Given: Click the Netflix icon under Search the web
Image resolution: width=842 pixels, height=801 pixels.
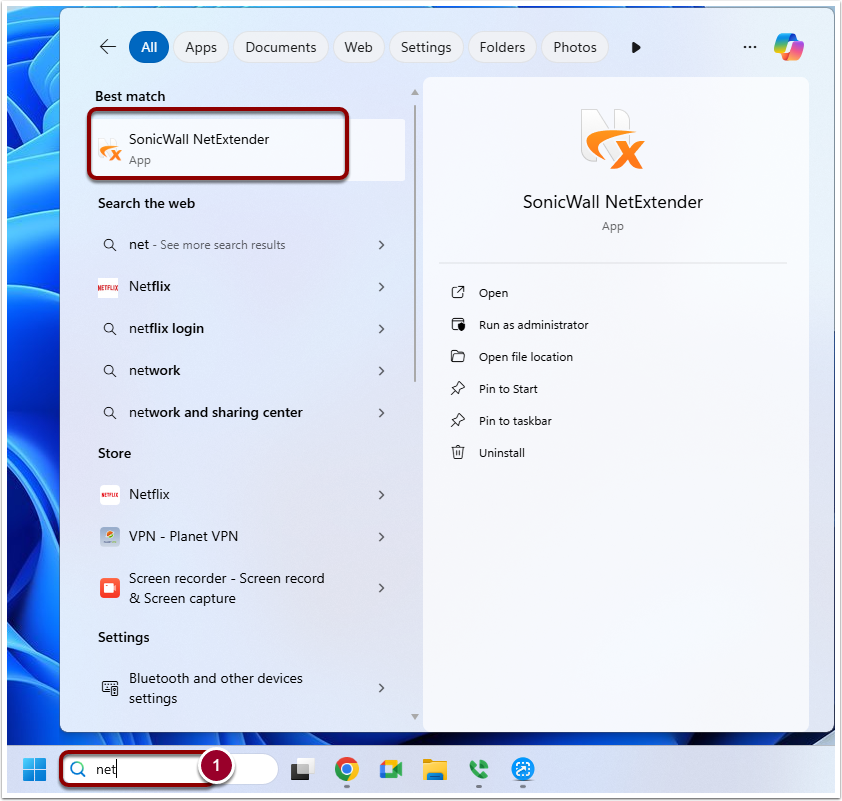Looking at the screenshot, I should (x=108, y=287).
